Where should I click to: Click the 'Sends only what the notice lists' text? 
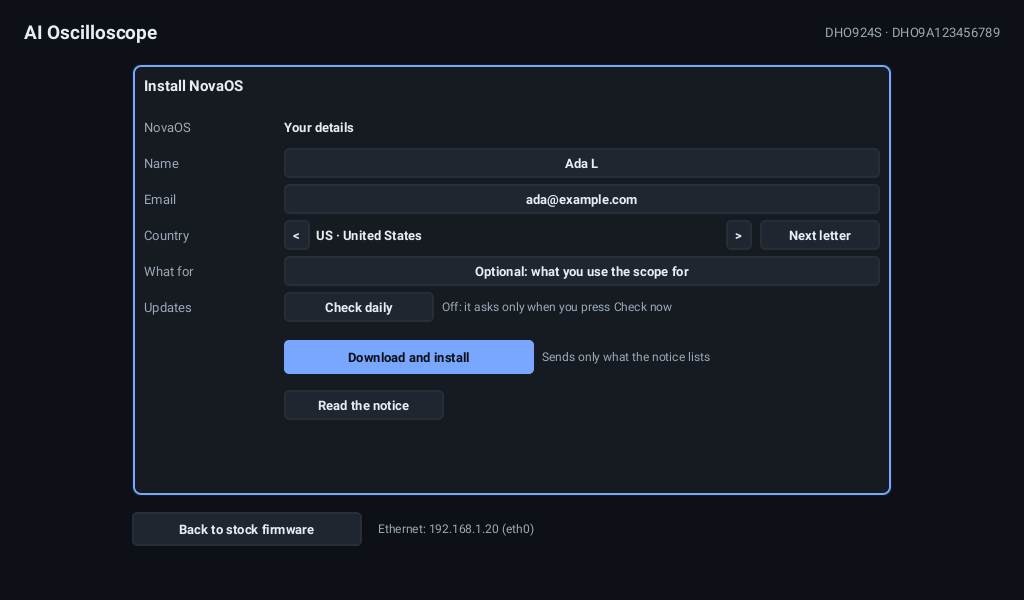tap(626, 357)
